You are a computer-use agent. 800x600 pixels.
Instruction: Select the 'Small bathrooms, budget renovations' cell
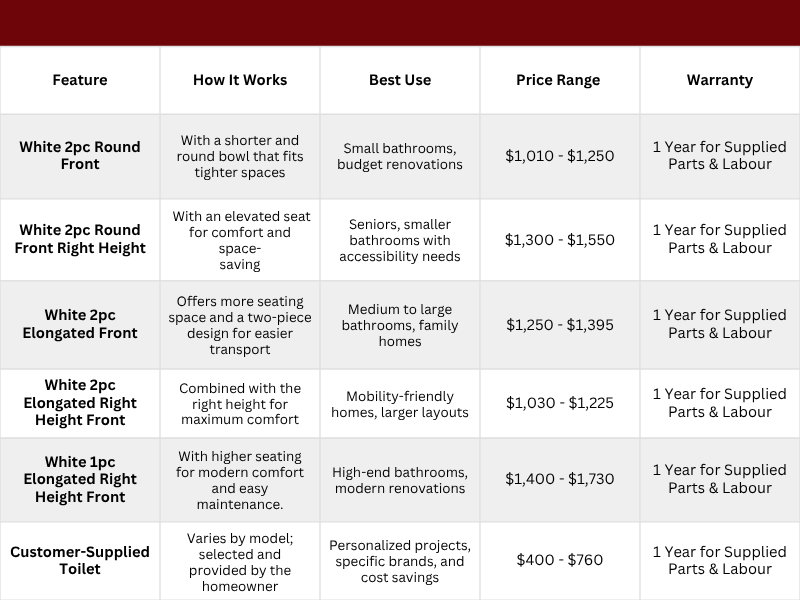point(400,156)
